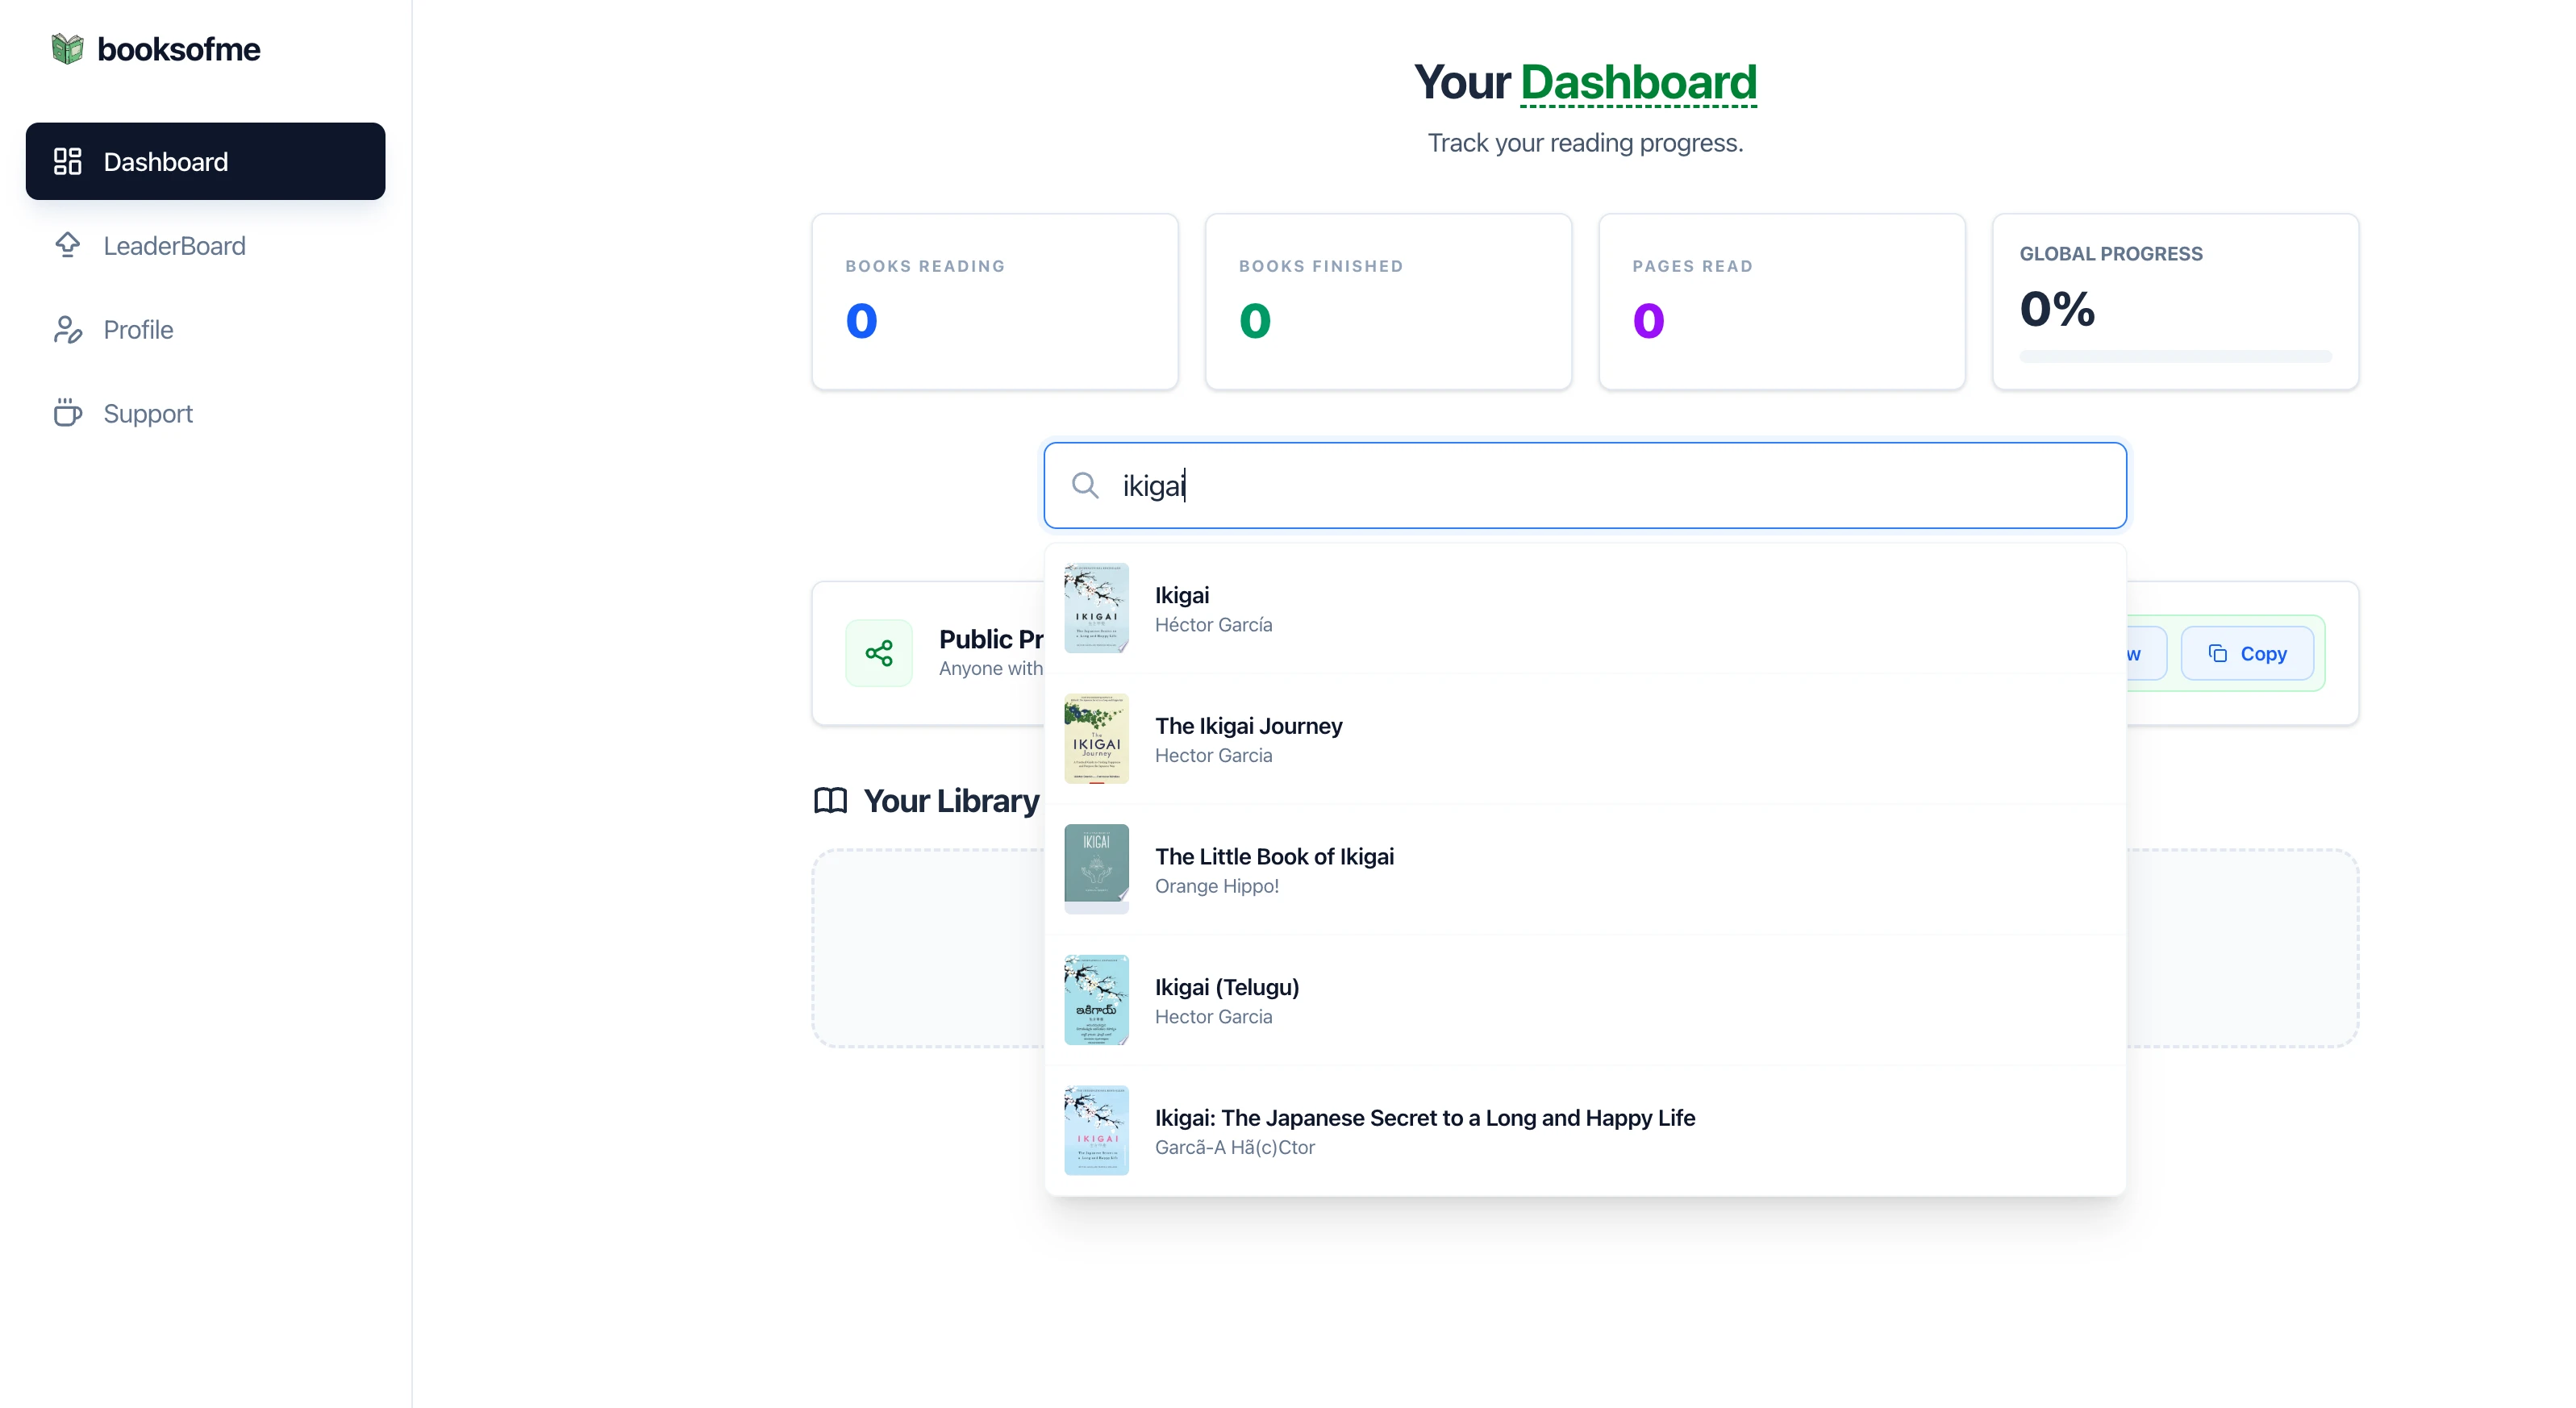Click the Books Reading stat card
2576x1408 pixels.
click(994, 301)
